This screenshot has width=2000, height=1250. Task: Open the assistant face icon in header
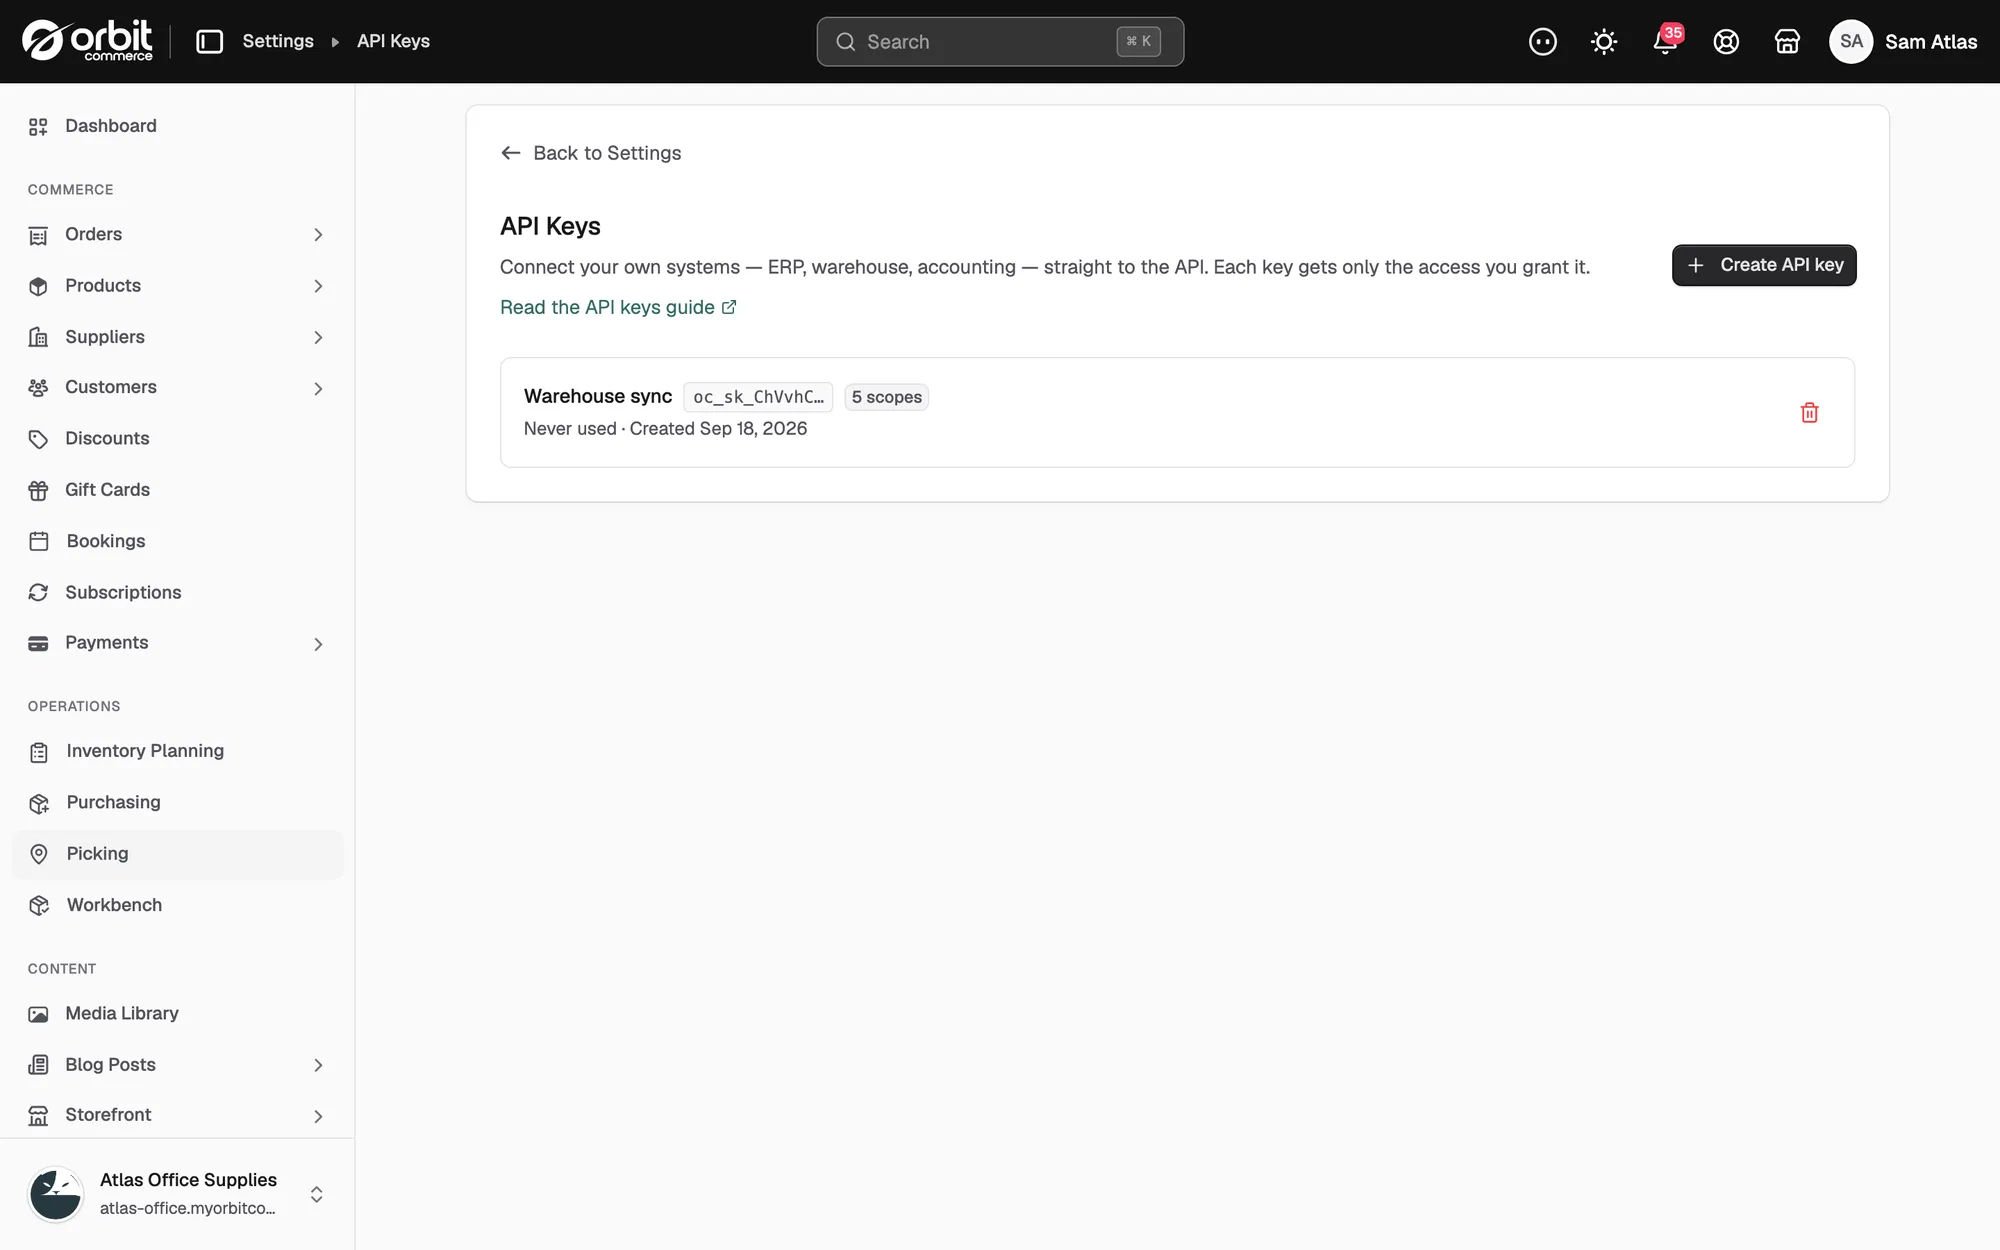(1543, 41)
